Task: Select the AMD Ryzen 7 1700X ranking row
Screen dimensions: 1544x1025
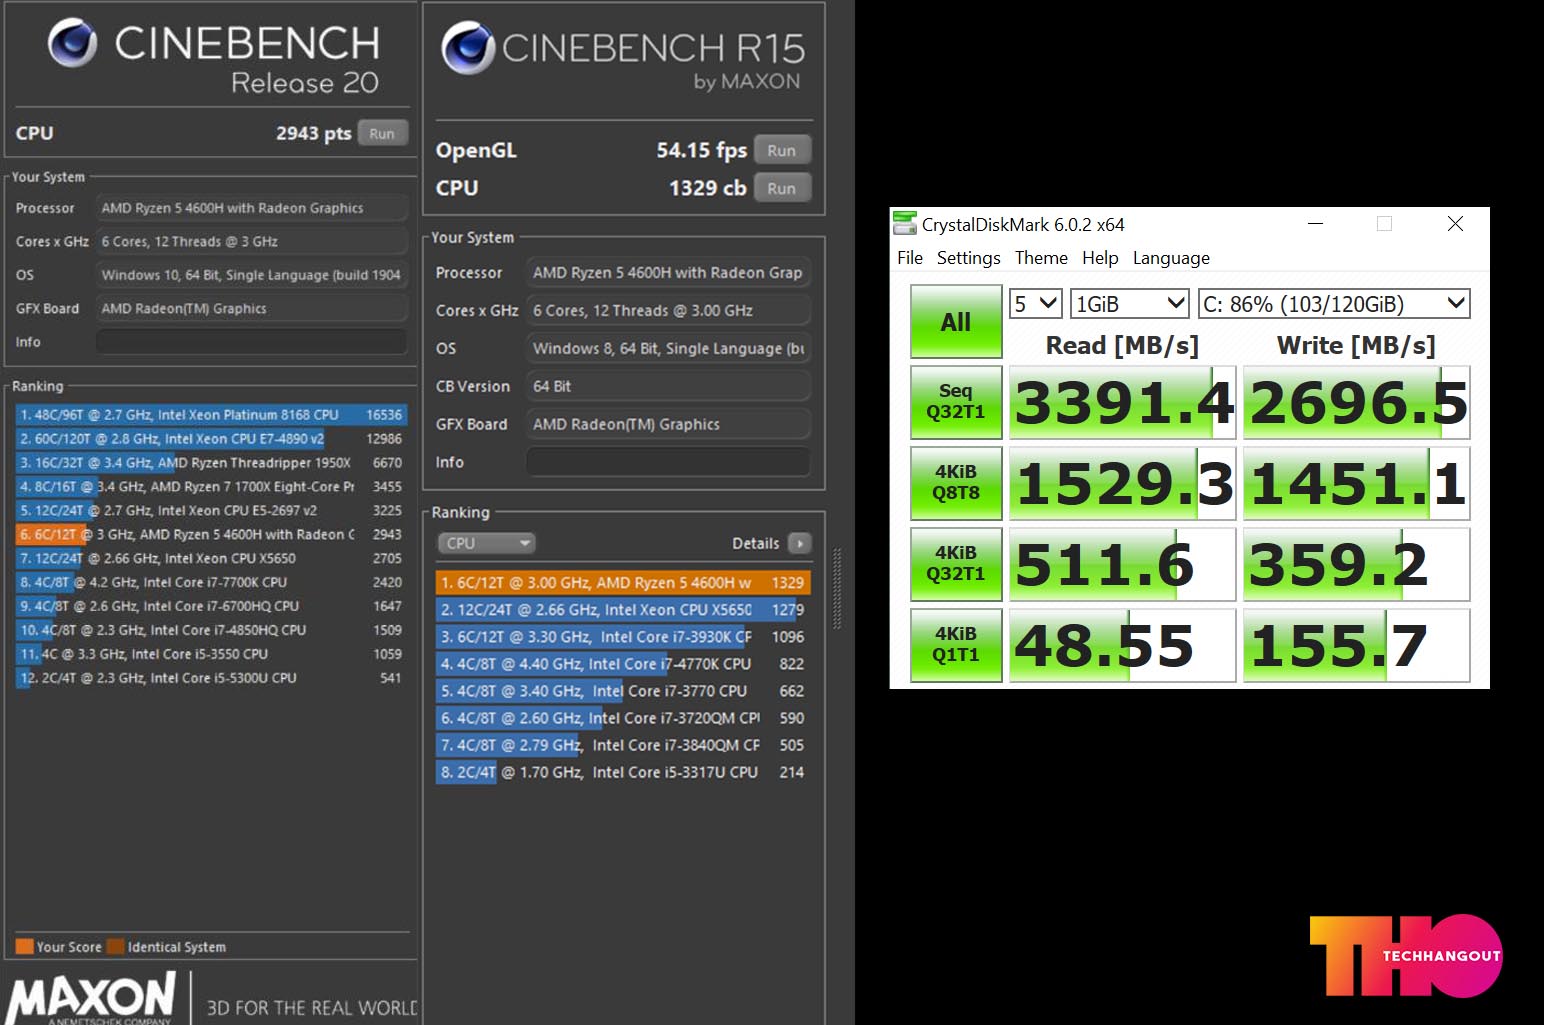Action: [x=210, y=486]
